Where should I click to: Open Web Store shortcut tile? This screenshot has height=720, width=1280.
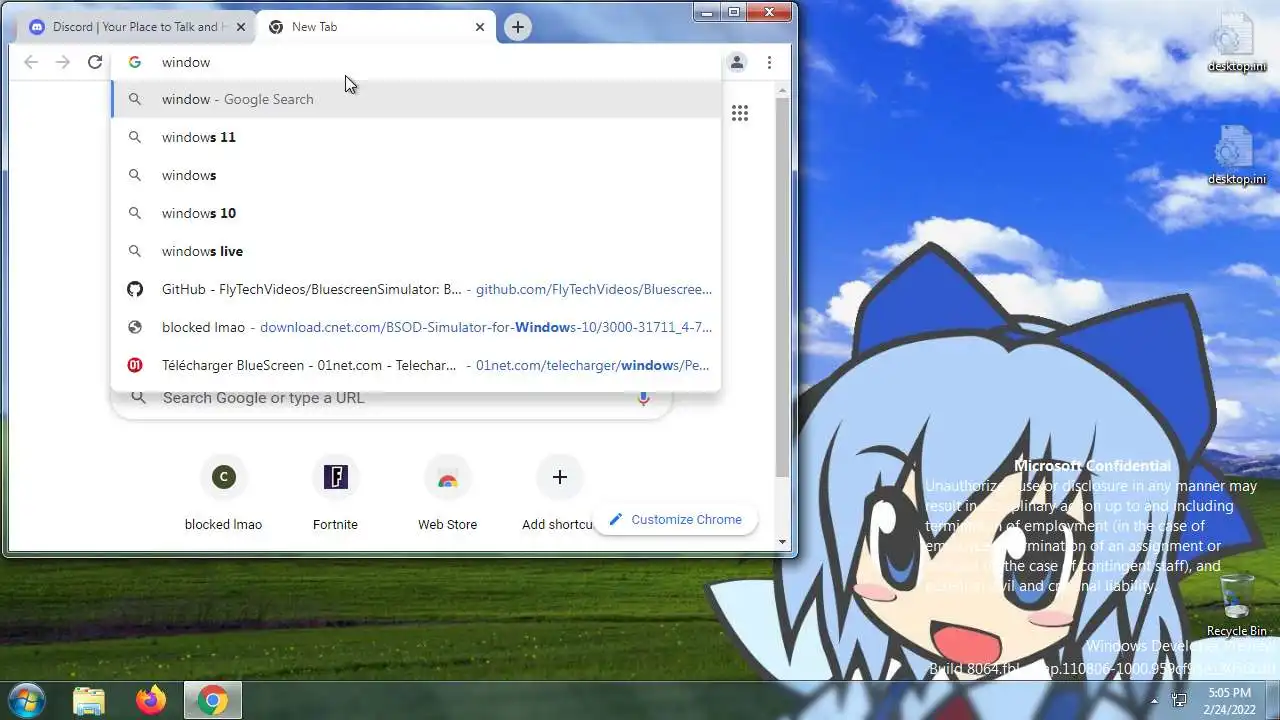[x=447, y=491]
